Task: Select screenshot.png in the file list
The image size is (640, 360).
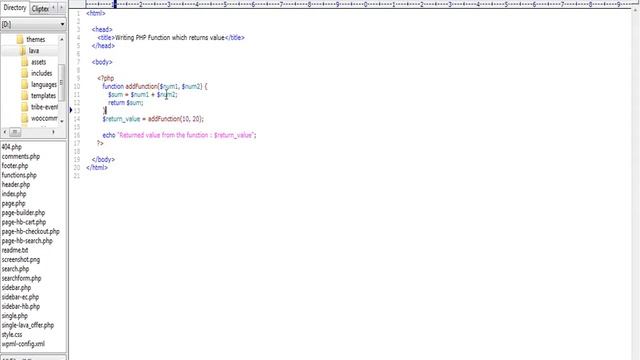Action: 21,260
